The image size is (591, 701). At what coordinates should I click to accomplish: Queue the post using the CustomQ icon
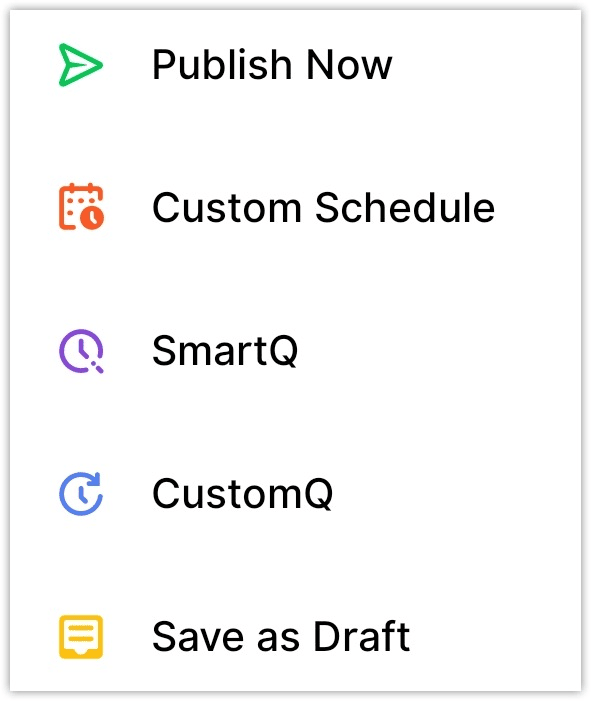pyautogui.click(x=81, y=494)
